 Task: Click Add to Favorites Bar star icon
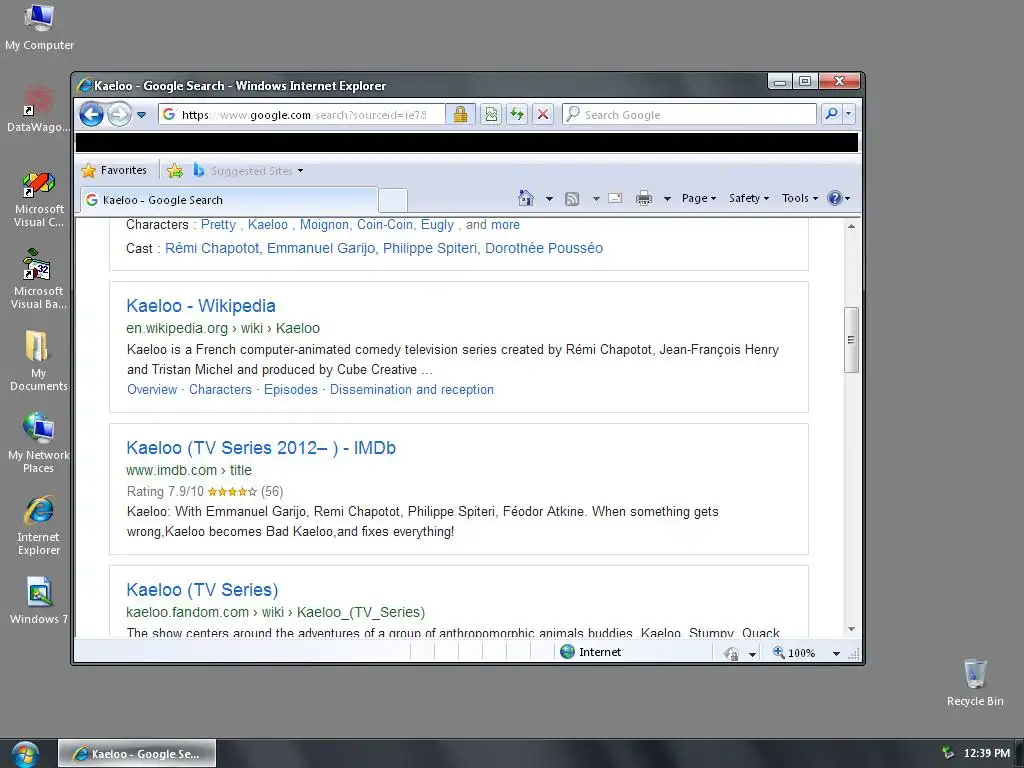tap(174, 170)
